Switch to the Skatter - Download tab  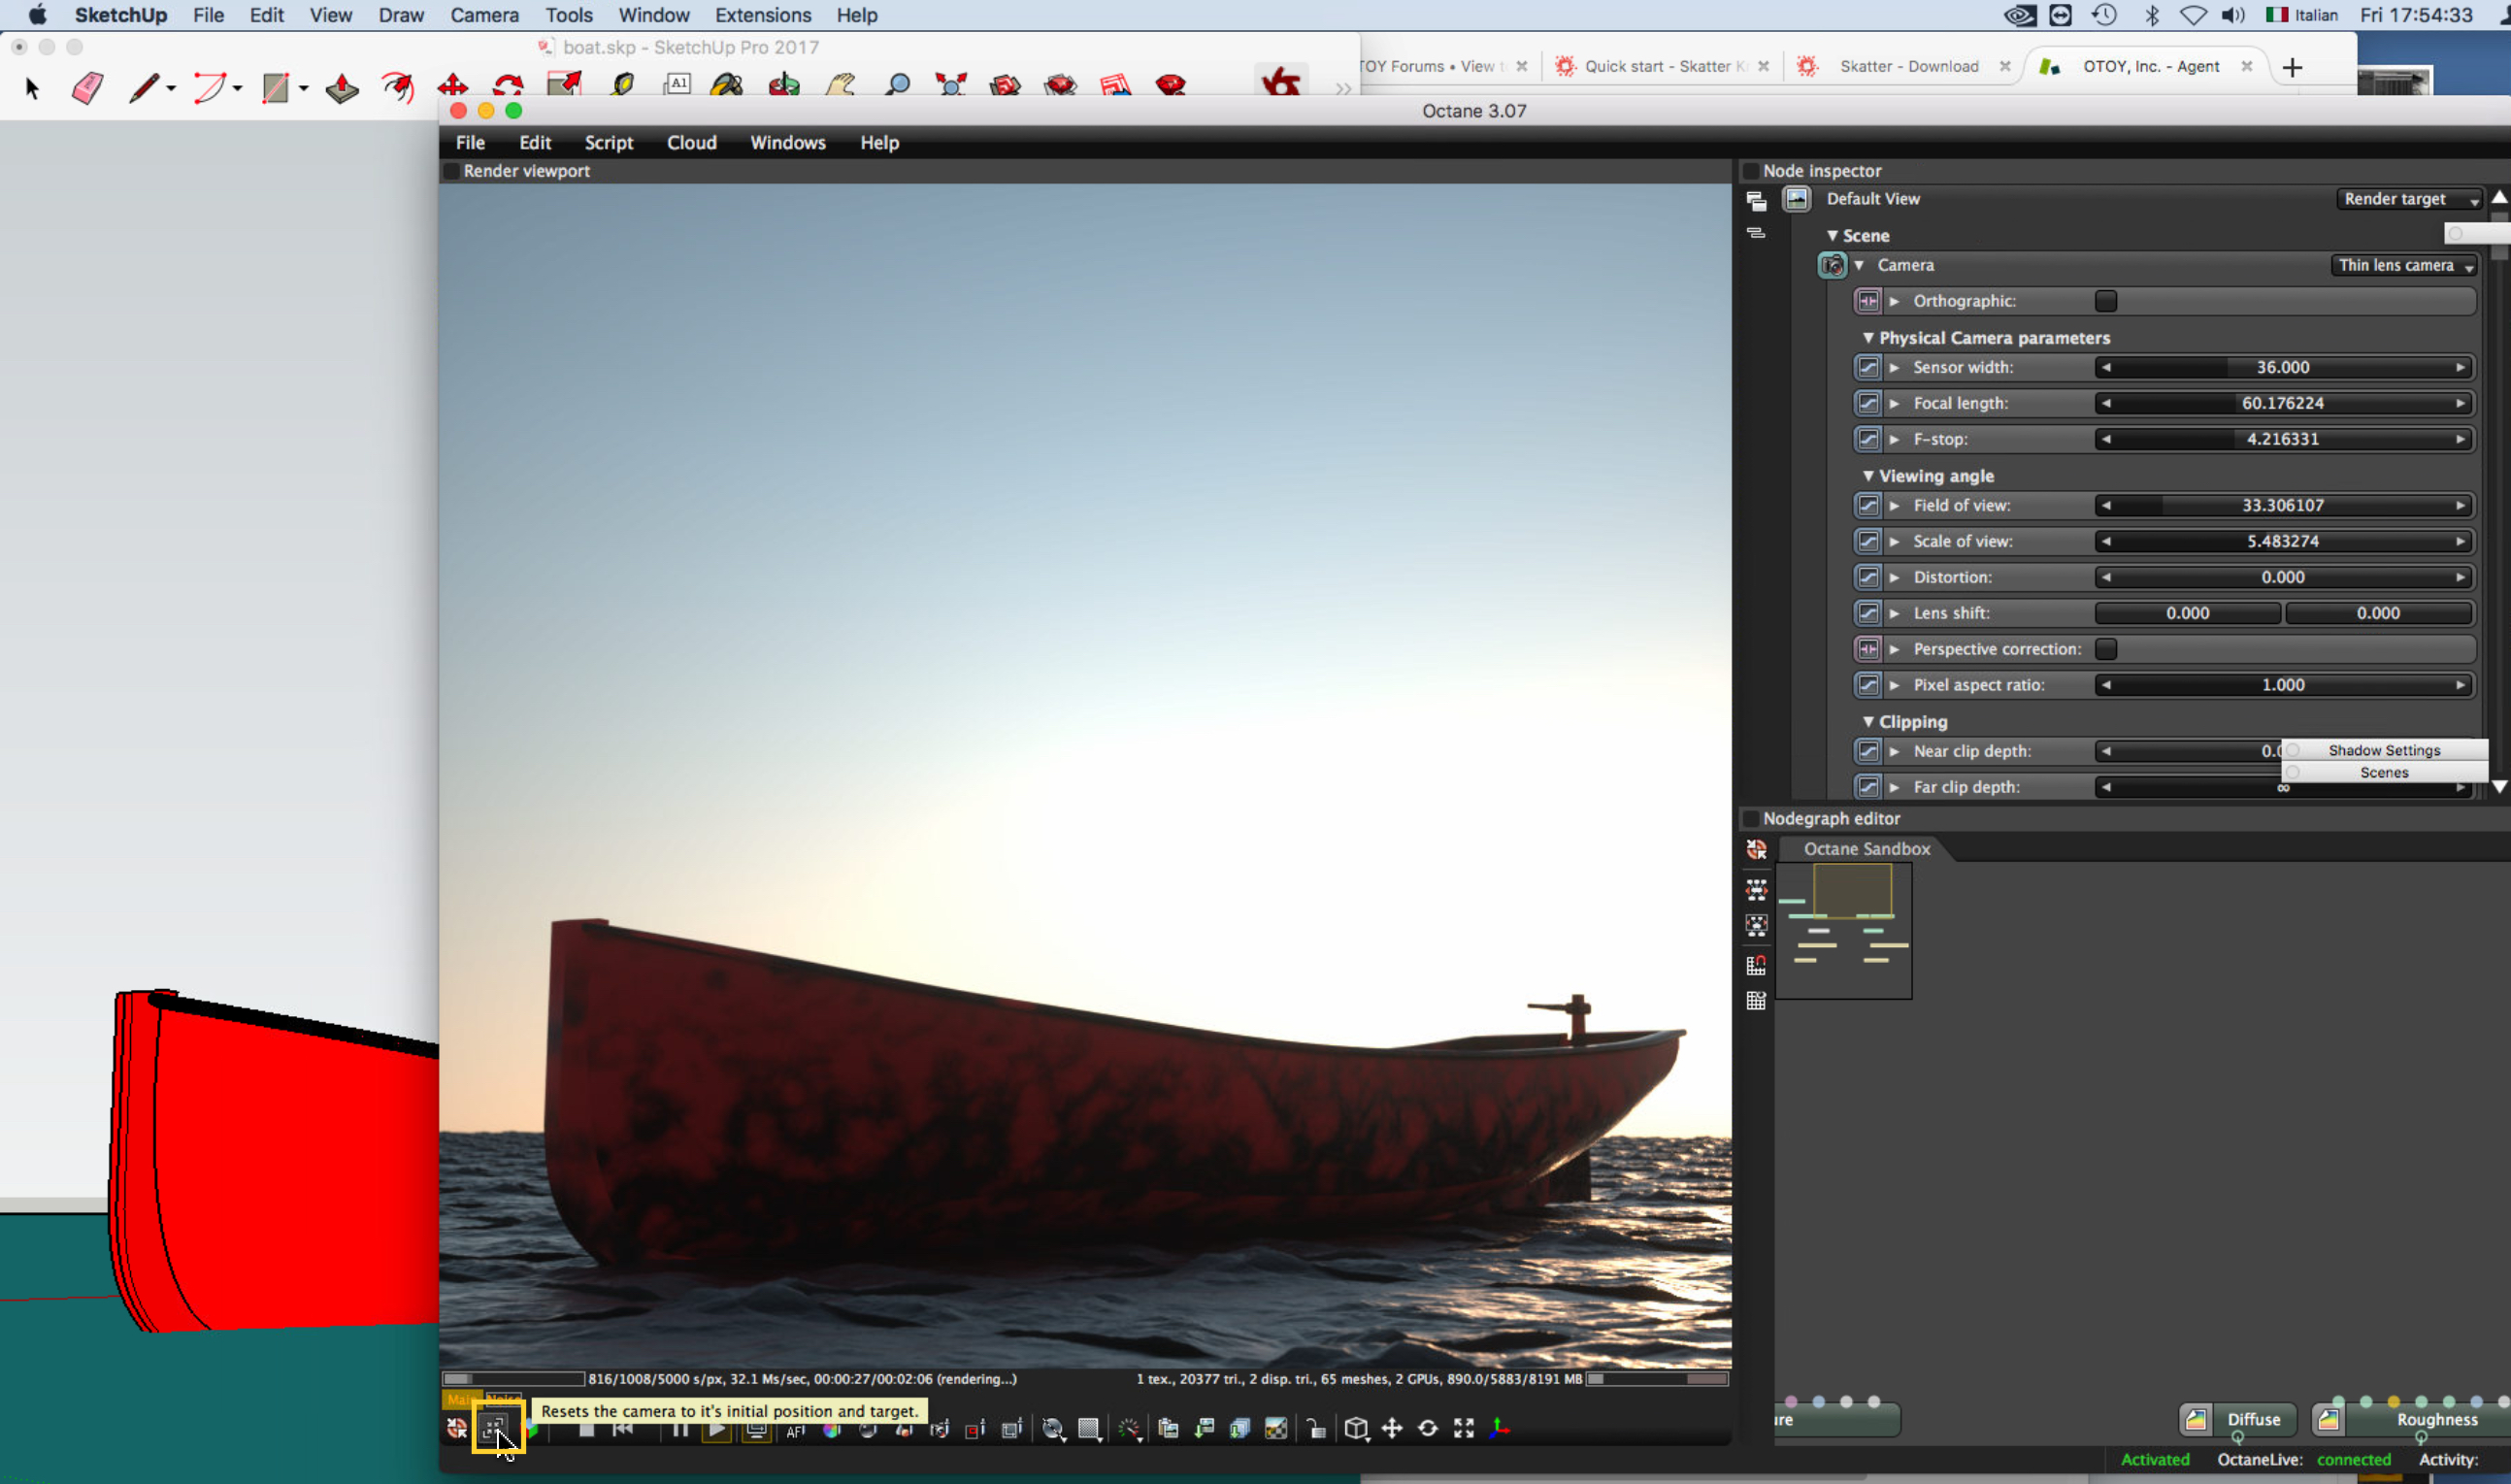pos(1908,66)
